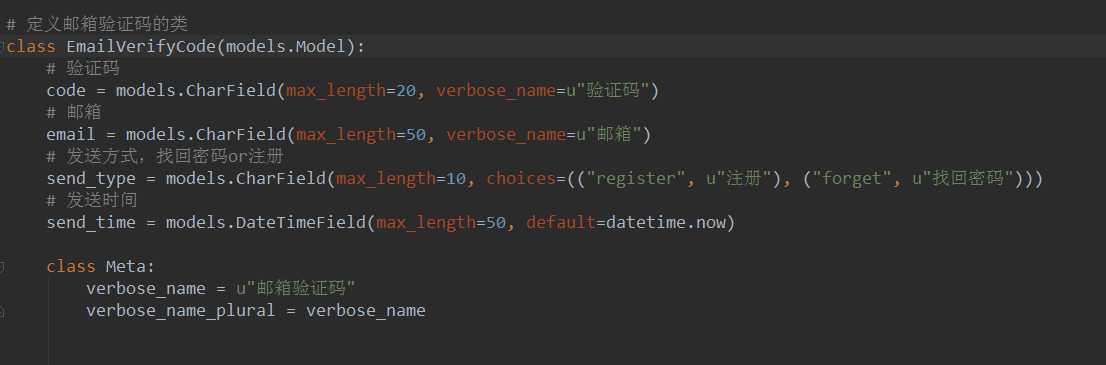The height and width of the screenshot is (365, 1106).
Task: Click verbose_name value assigned to verbose_name_plural
Action: 365,311
